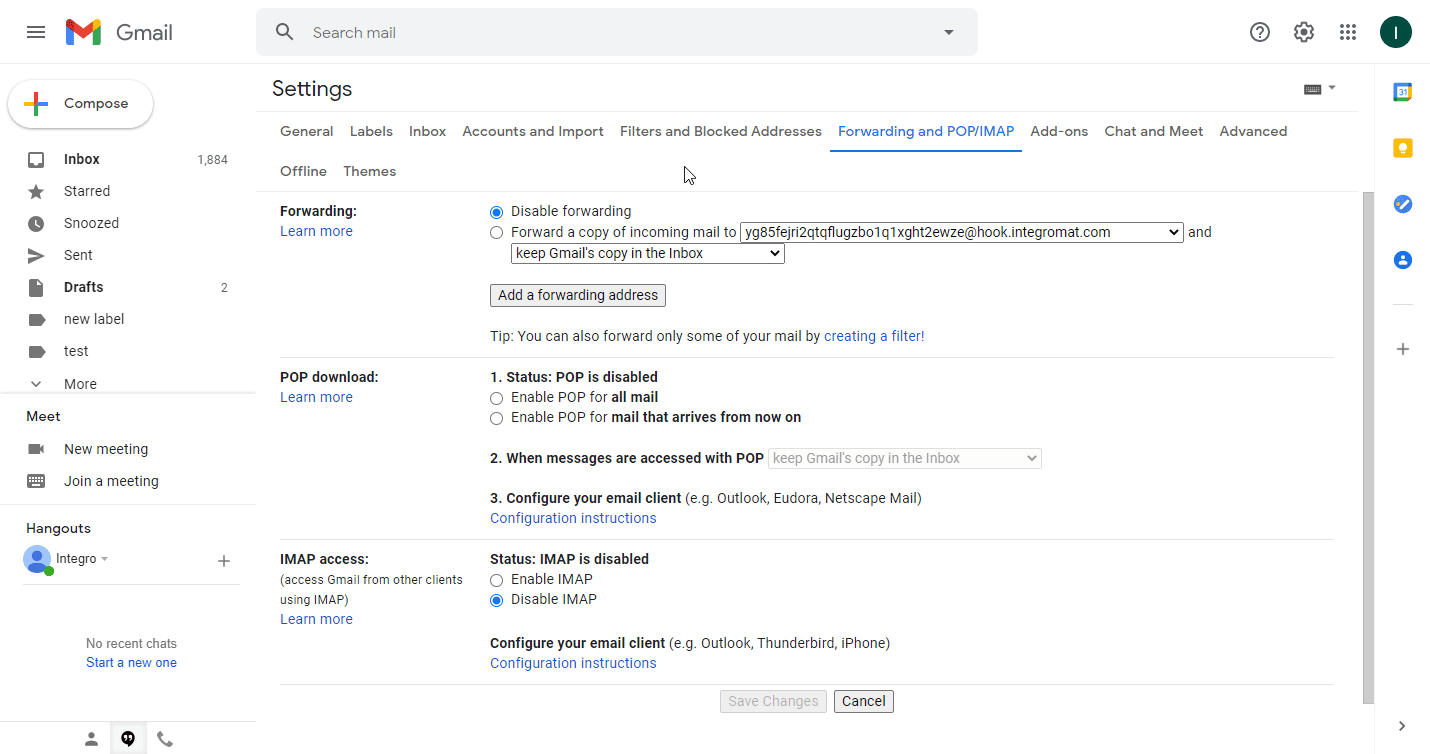The image size is (1430, 754).
Task: Open Google Keep side panel icon
Action: (x=1402, y=148)
